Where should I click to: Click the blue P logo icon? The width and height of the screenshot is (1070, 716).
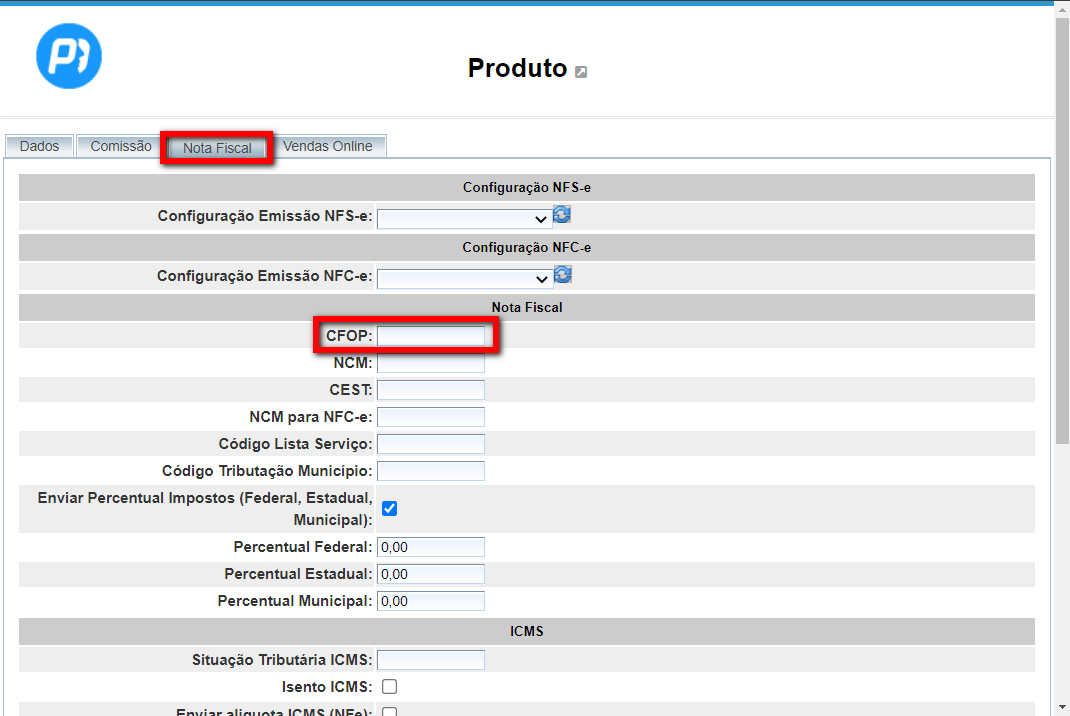(x=69, y=55)
